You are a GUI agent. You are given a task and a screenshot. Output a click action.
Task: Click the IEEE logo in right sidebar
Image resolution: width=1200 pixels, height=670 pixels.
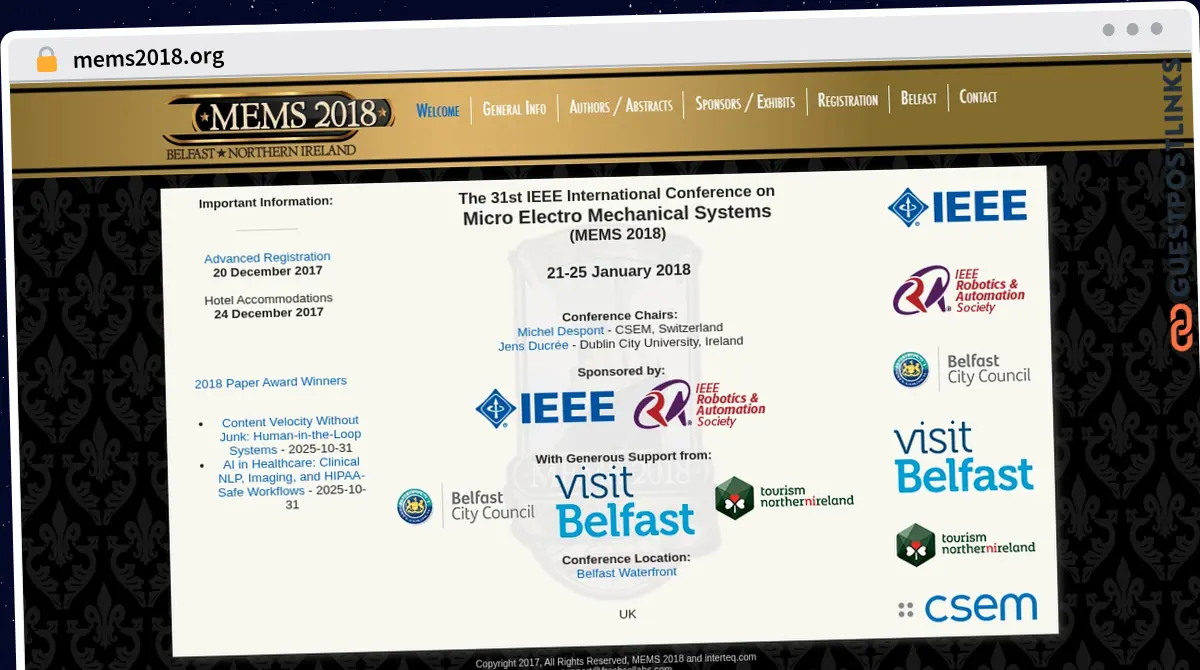957,207
